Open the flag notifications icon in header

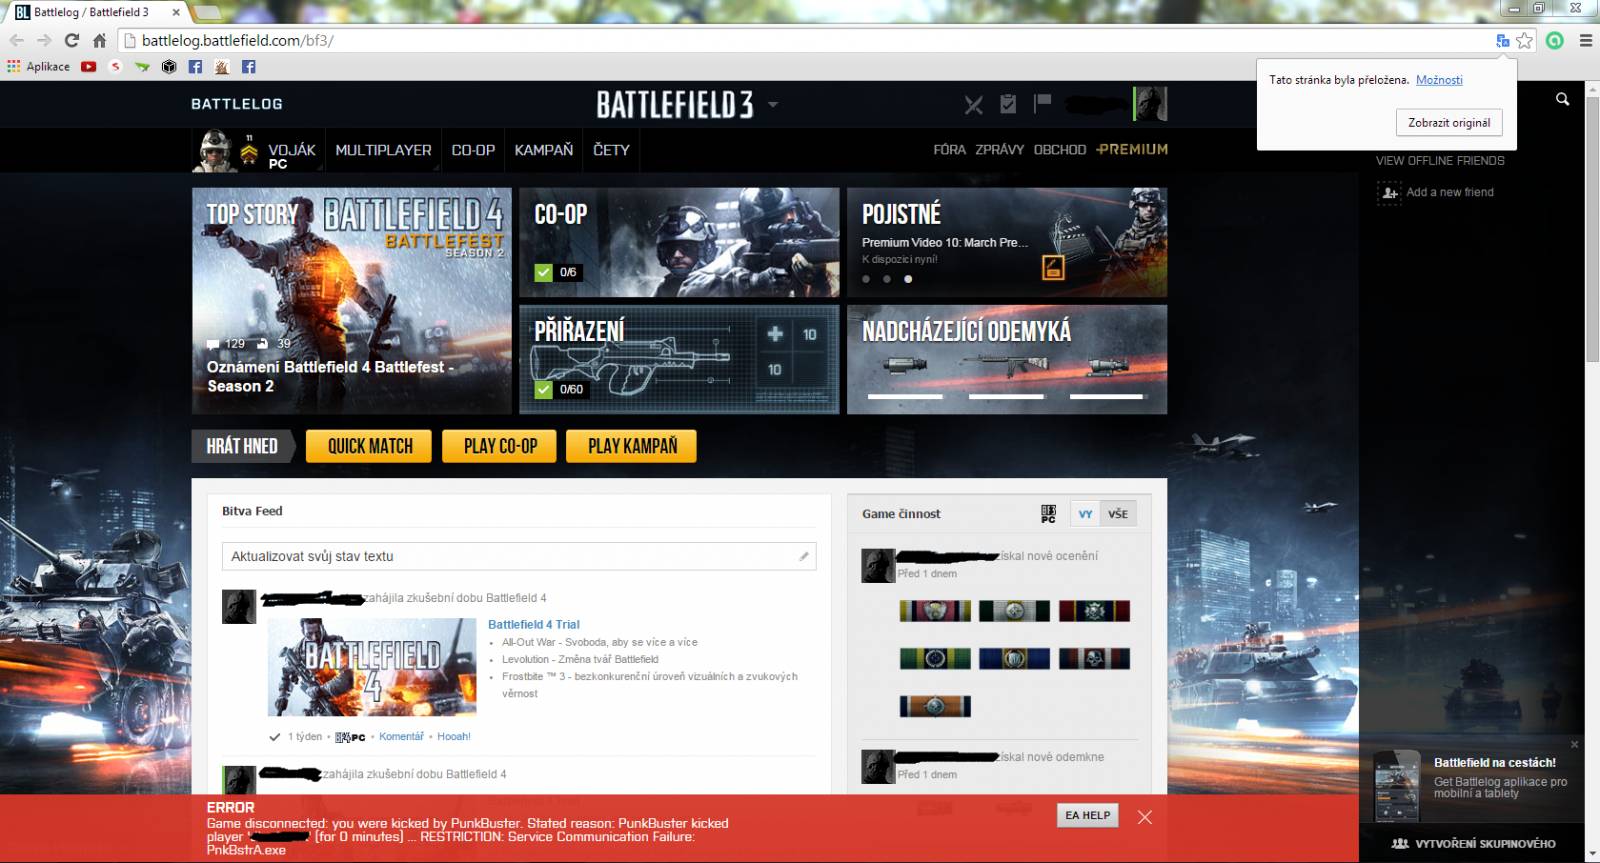click(x=1043, y=102)
